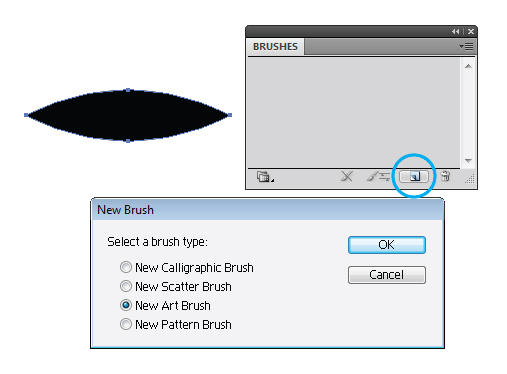
Task: Click the Brushes panel resize grip
Action: pyautogui.click(x=470, y=179)
